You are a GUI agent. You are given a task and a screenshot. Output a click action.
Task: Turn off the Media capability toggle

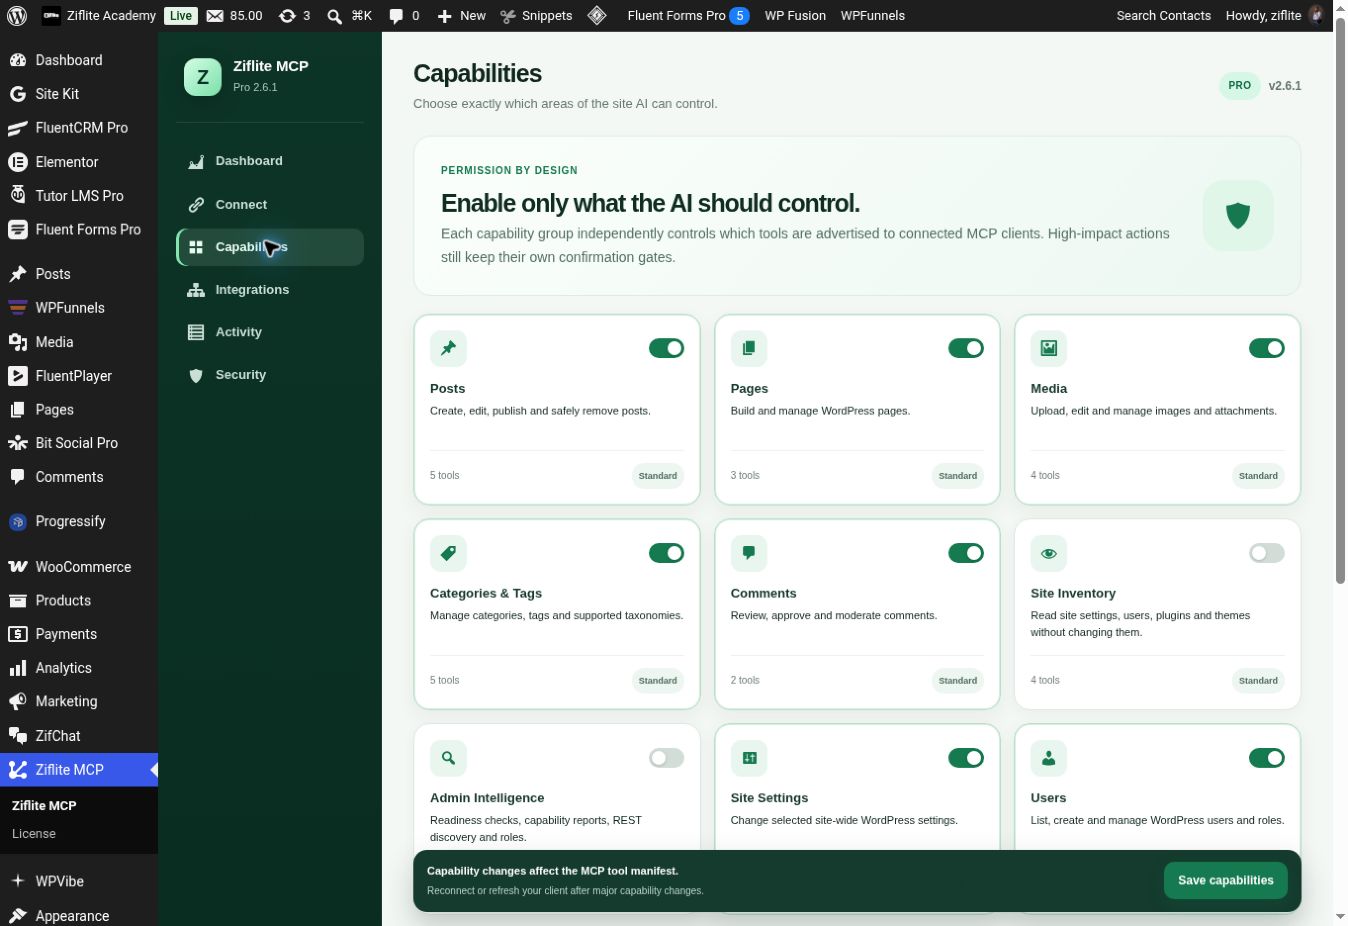[1266, 348]
